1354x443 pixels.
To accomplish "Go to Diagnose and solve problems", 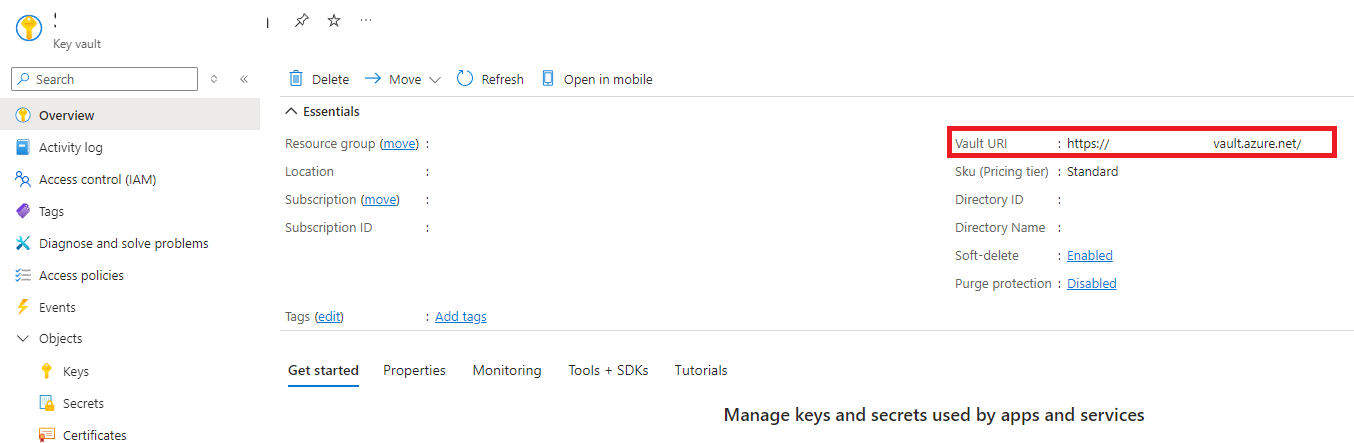I will tap(123, 243).
